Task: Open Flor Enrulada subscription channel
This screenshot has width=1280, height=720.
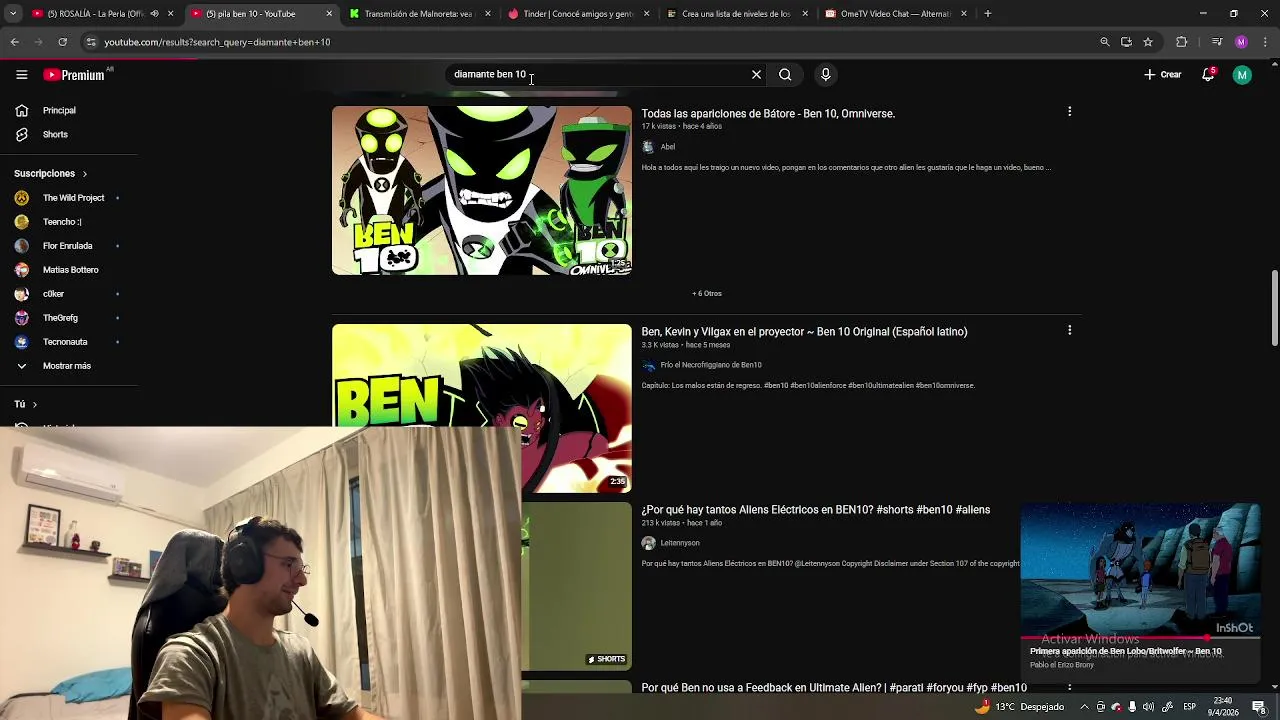Action: click(69, 246)
